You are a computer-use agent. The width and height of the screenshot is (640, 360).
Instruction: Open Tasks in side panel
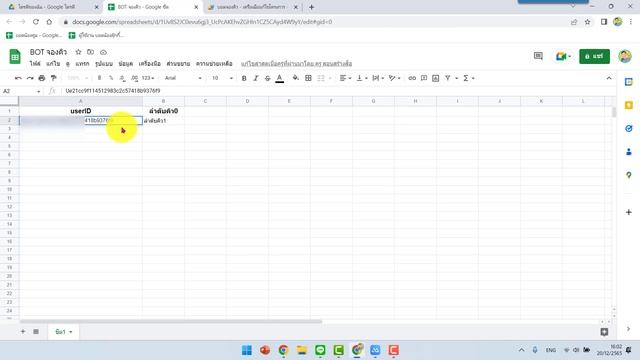click(x=629, y=129)
